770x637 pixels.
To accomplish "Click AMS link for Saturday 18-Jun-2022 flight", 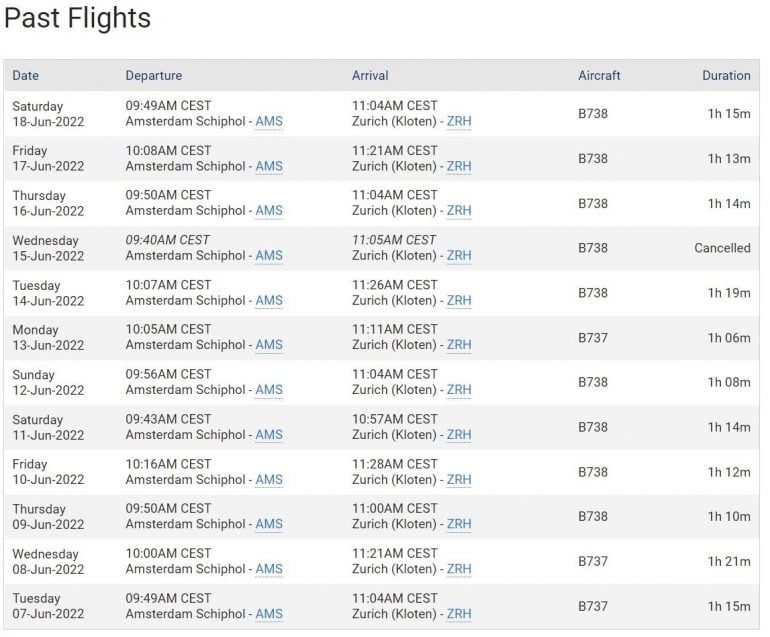I will pos(269,122).
